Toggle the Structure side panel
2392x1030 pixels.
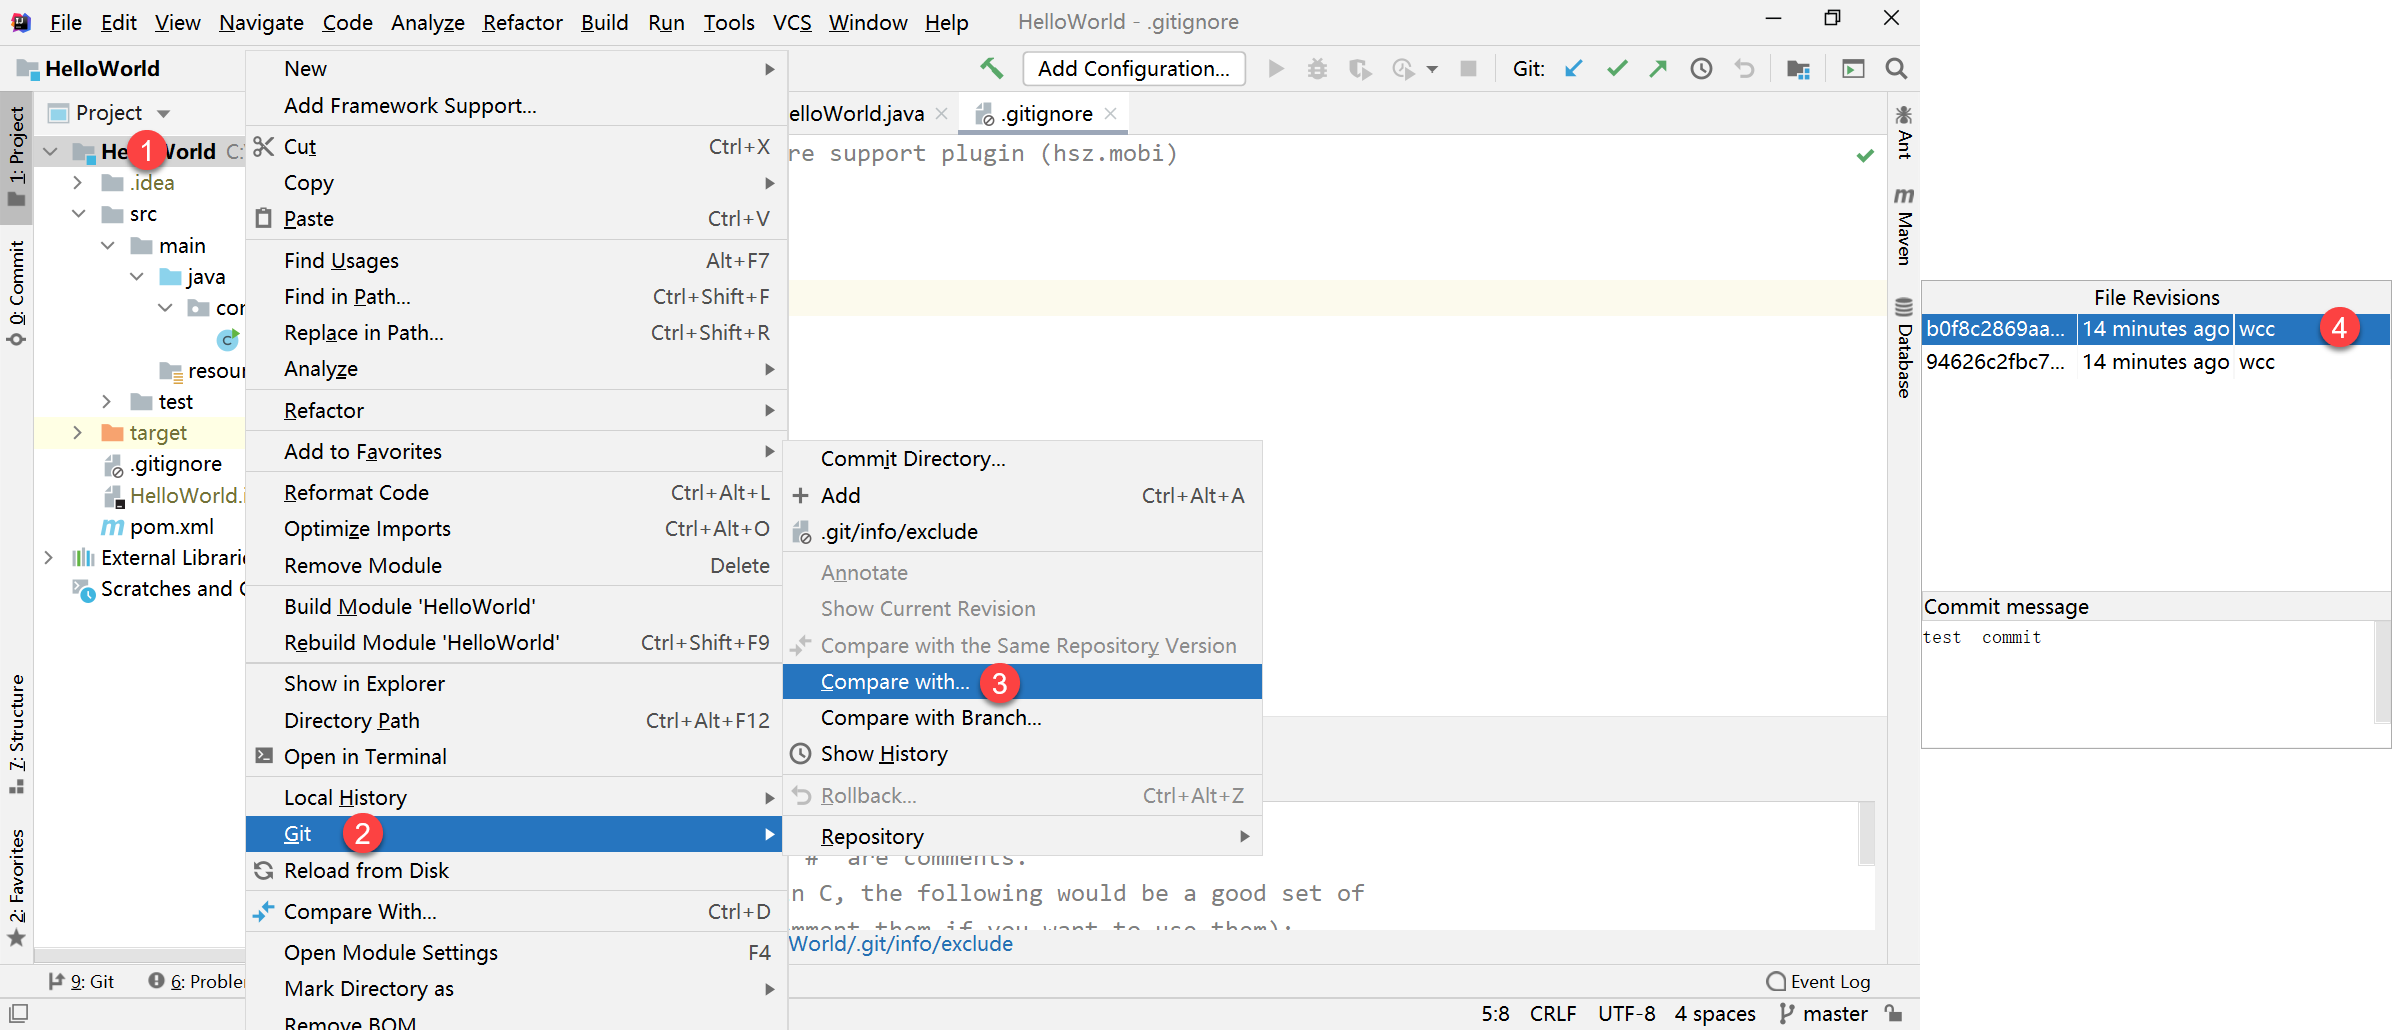pyautogui.click(x=17, y=734)
